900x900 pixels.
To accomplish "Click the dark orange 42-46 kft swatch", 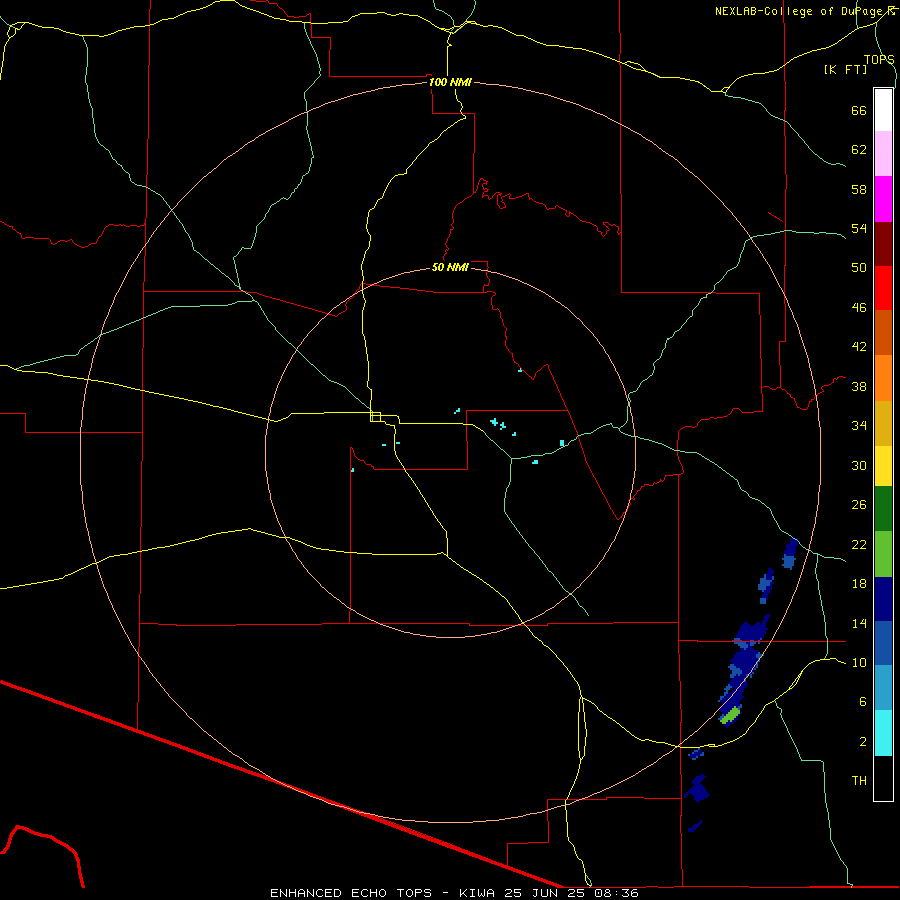I will 883,332.
